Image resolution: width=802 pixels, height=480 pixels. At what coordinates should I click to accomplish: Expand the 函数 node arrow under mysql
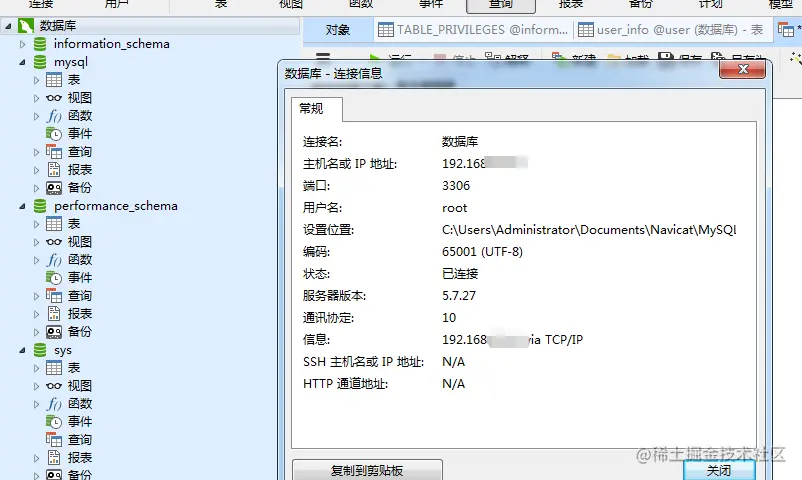pos(36,116)
